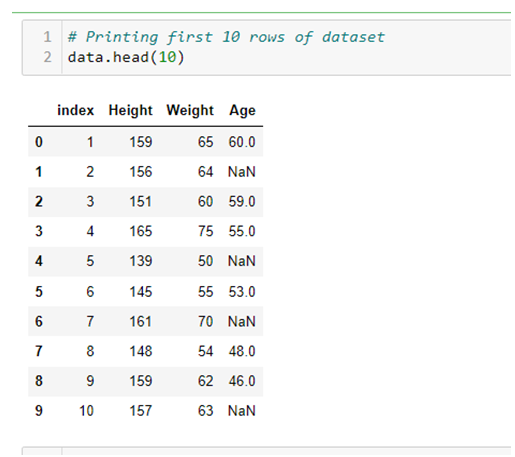The image size is (515, 457).
Task: Select row label 0 in dataframe
Action: (x=39, y=142)
